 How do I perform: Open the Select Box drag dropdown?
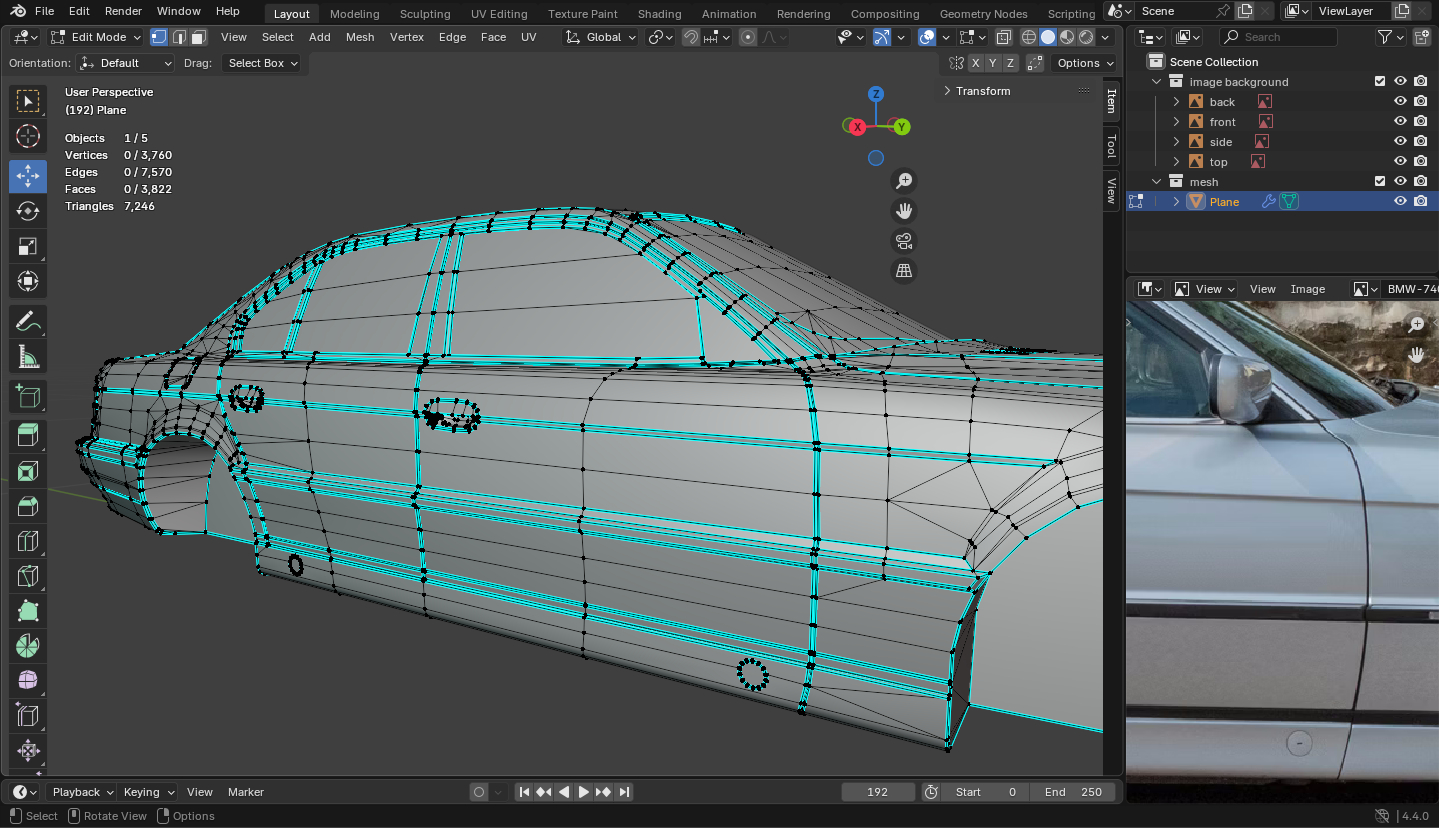pos(262,63)
